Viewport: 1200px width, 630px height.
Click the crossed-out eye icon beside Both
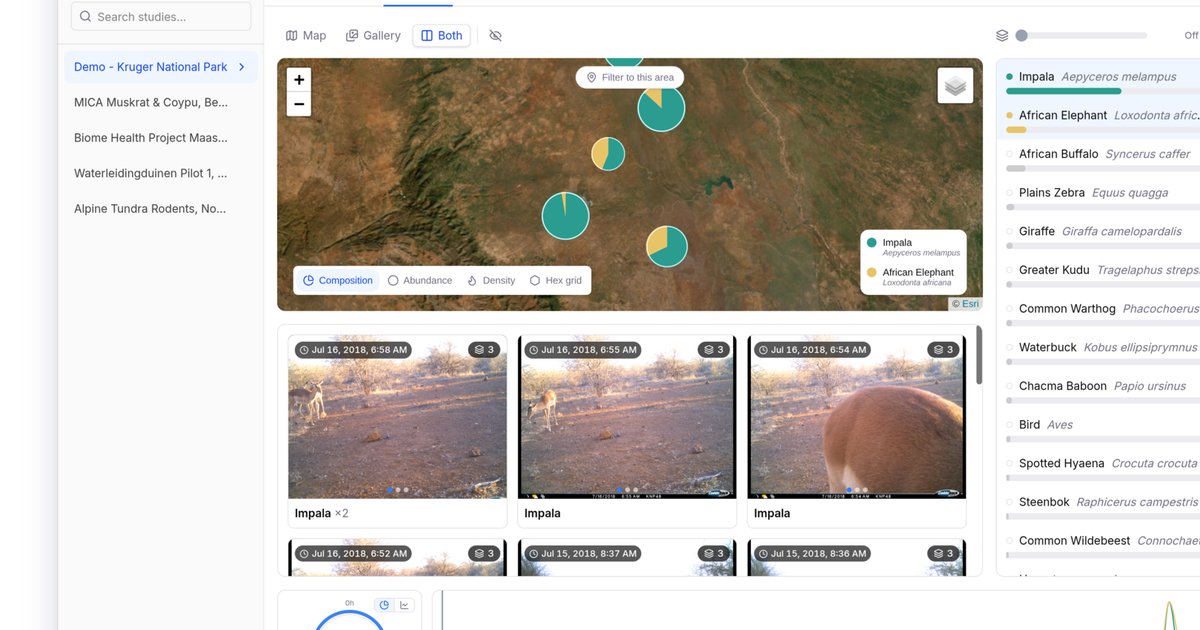(x=495, y=36)
